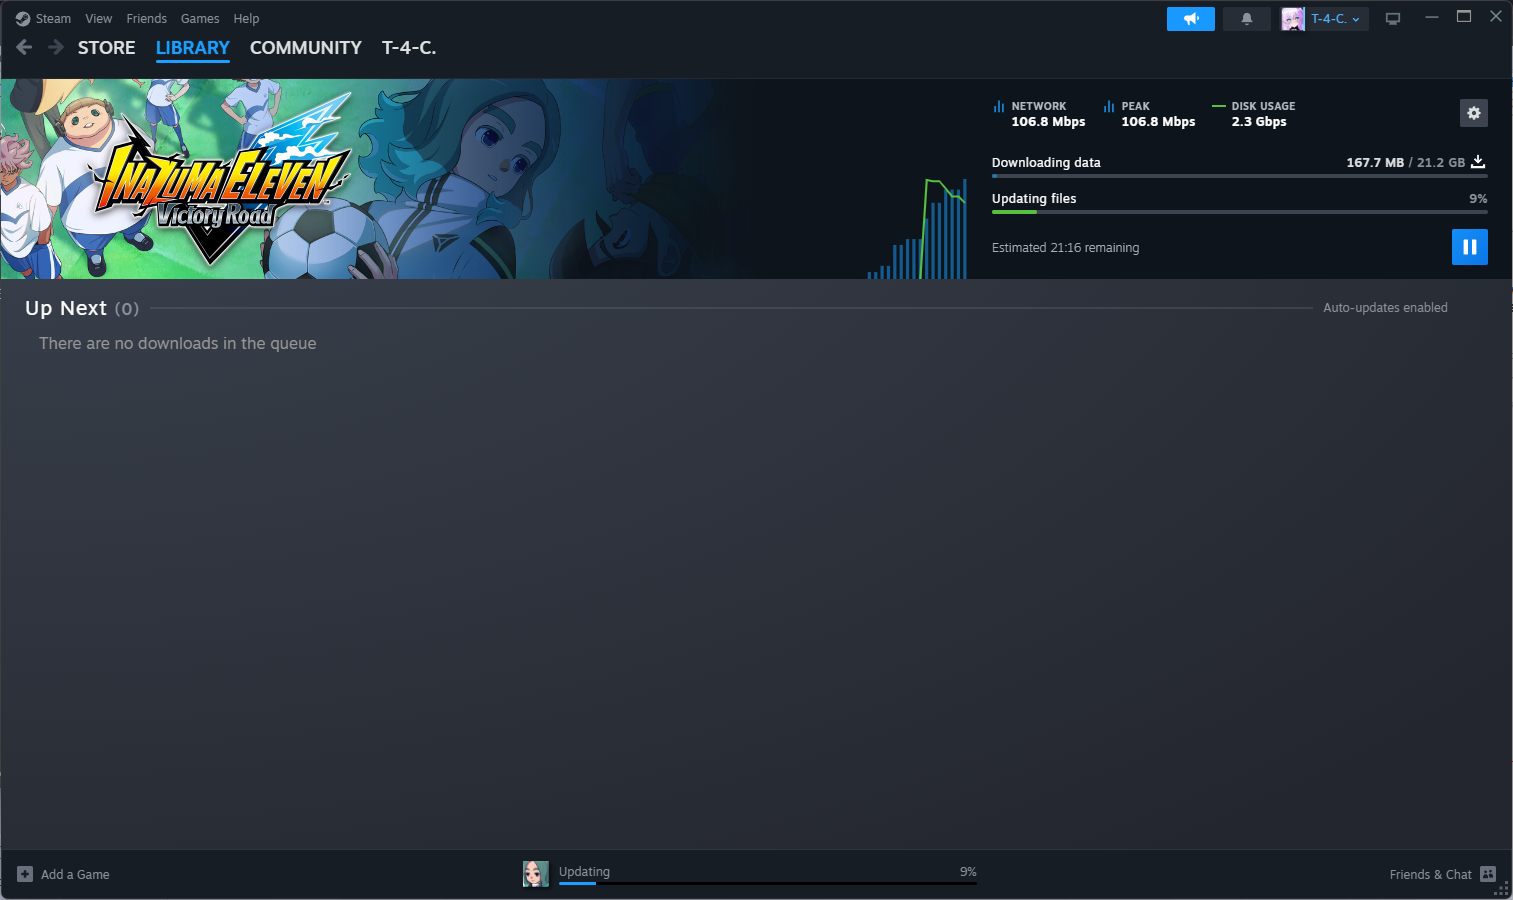Click the Downloading data progress bar
This screenshot has height=900, width=1513.
pyautogui.click(x=1240, y=176)
